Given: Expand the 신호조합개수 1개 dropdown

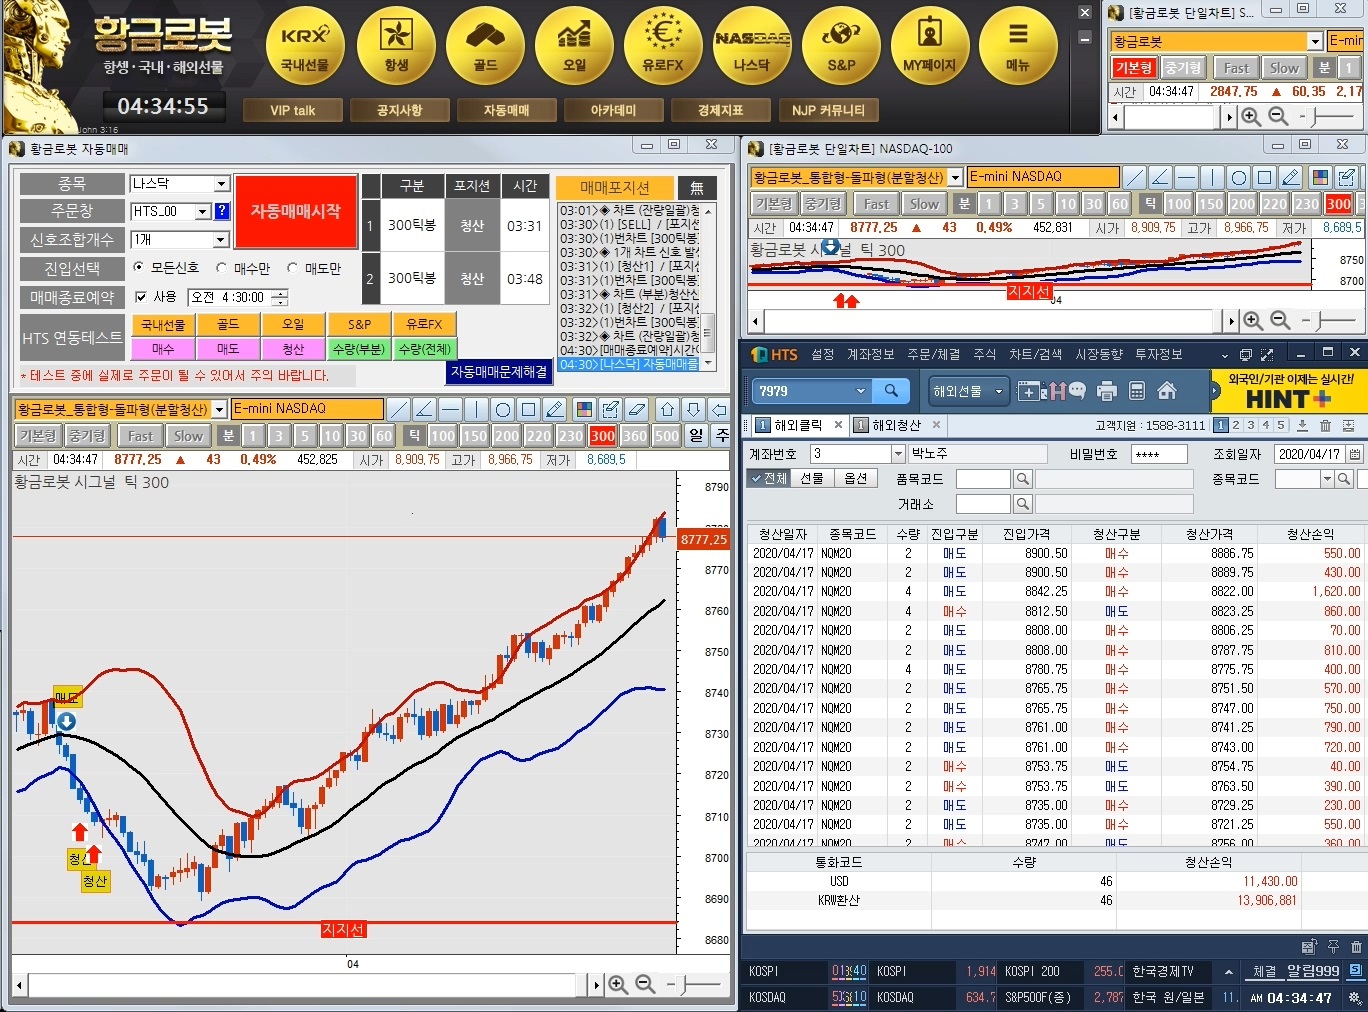Looking at the screenshot, I should pos(222,240).
